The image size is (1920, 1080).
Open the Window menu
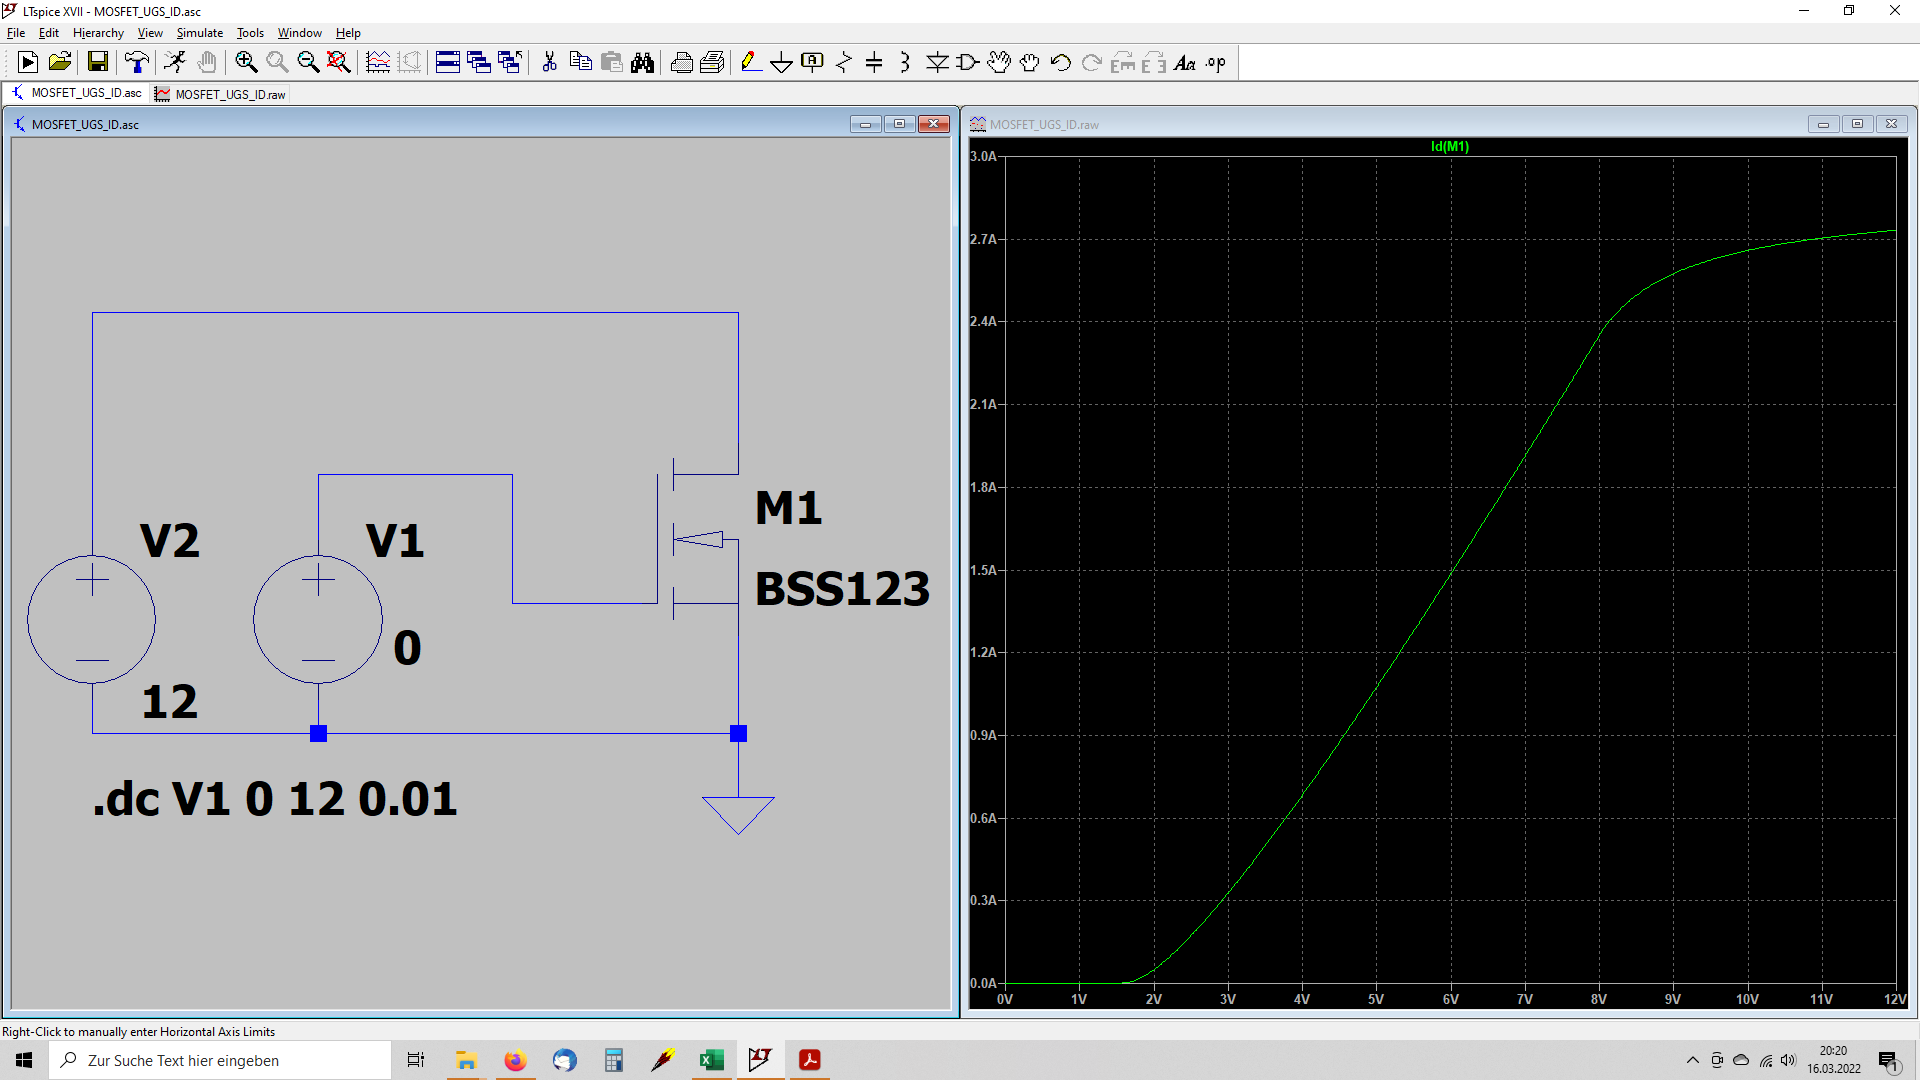[x=299, y=33]
